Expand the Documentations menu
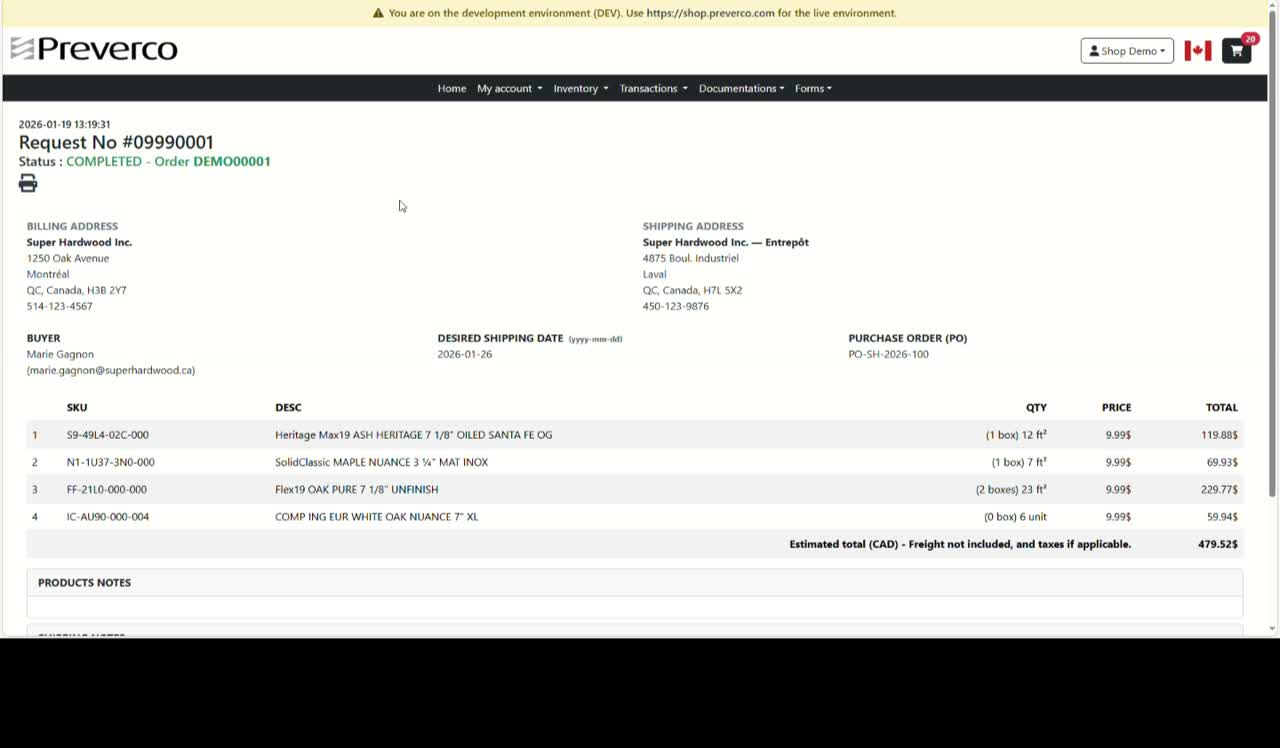1280x748 pixels. point(741,88)
